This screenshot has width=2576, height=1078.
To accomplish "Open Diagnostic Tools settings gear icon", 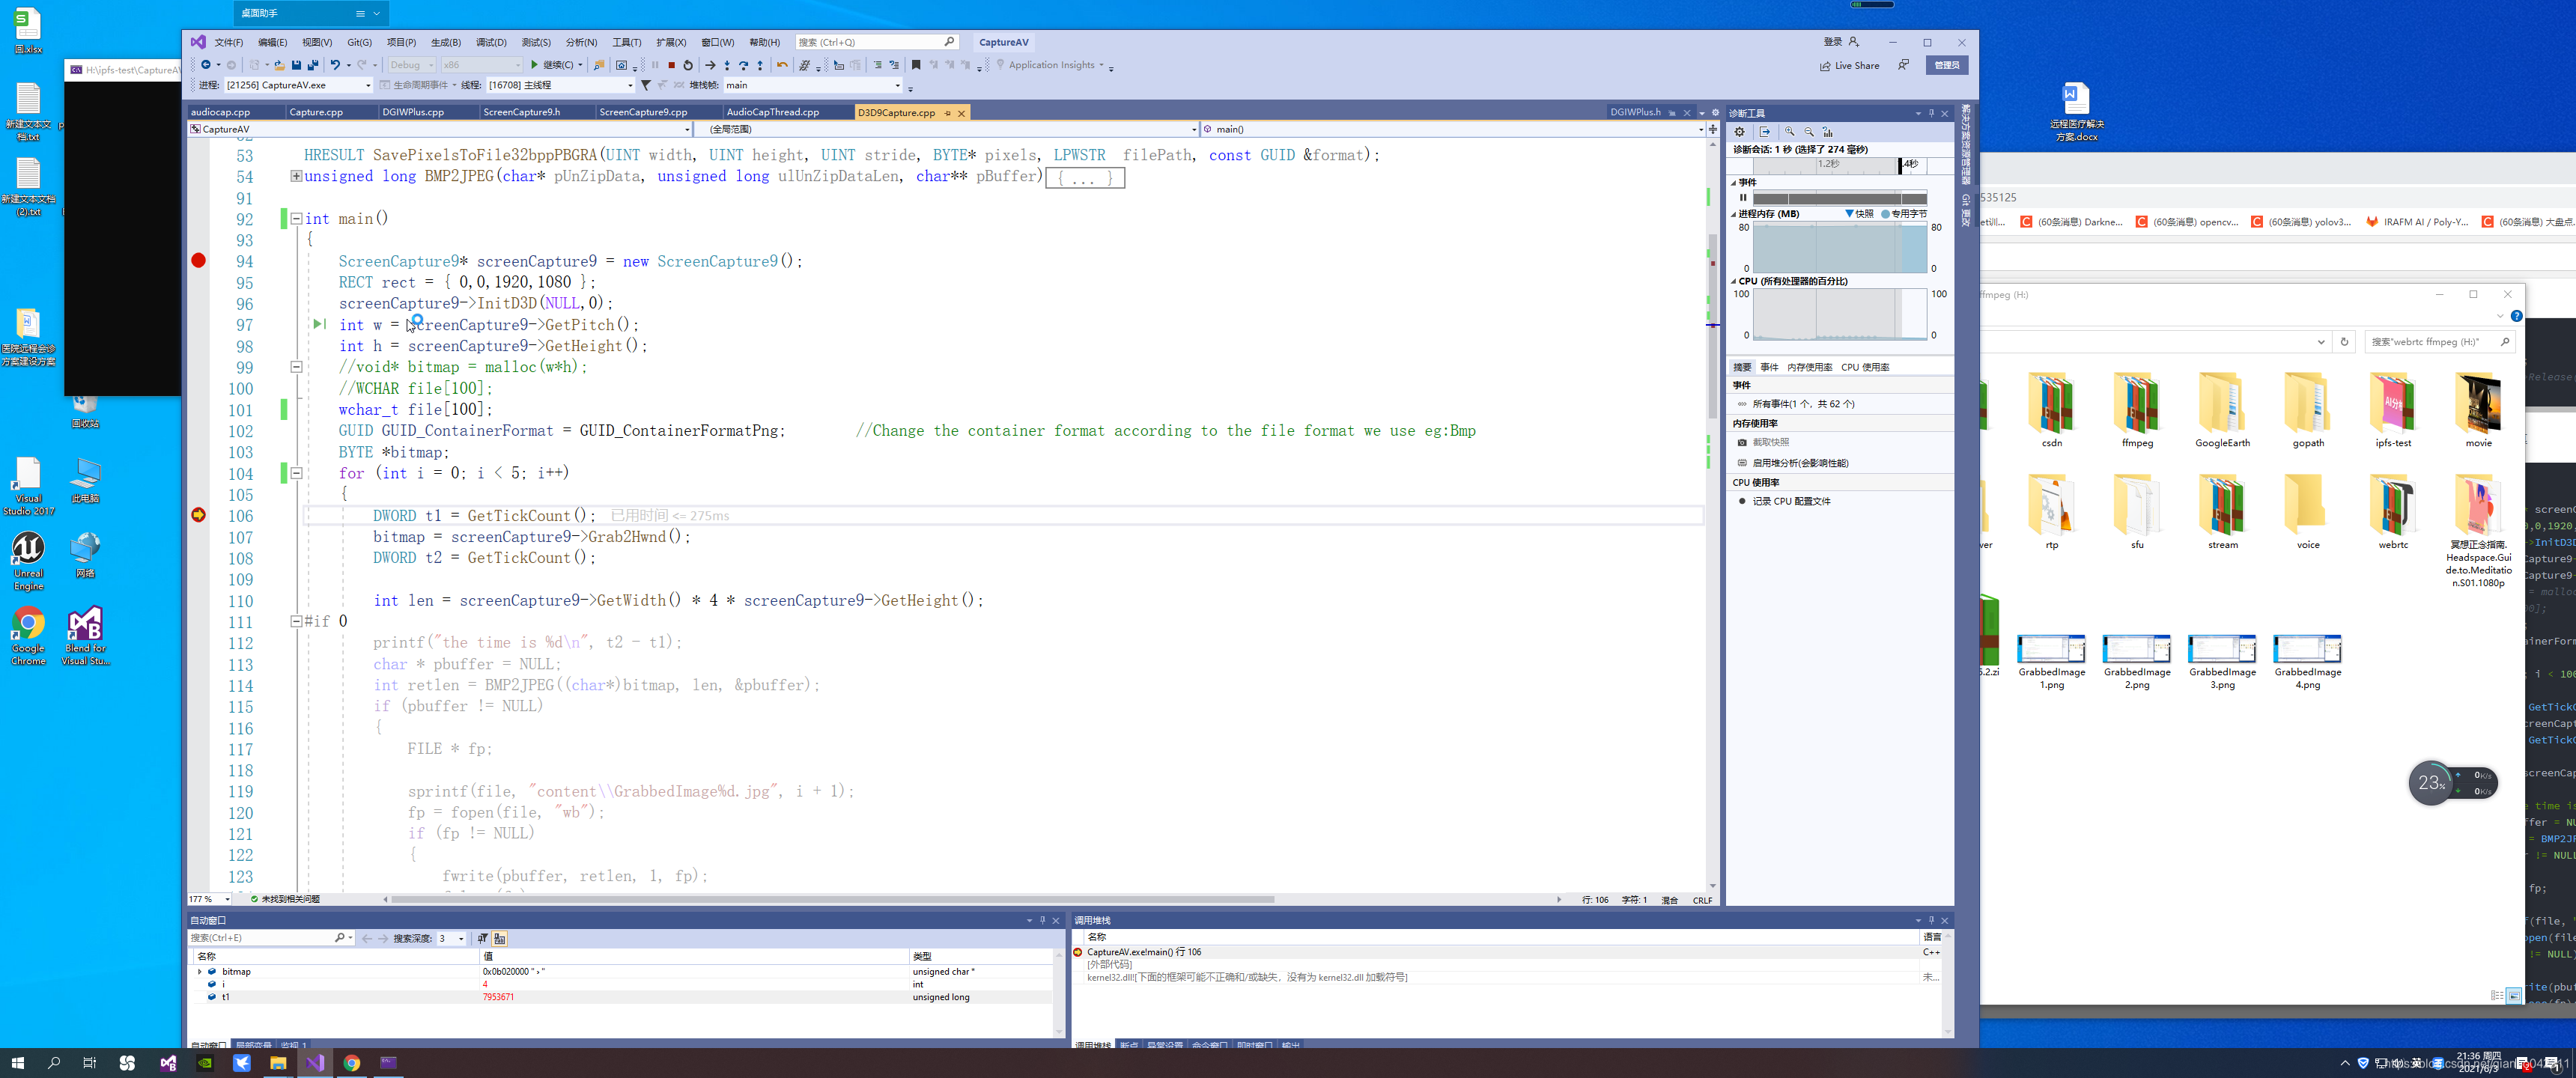I will pyautogui.click(x=1740, y=132).
